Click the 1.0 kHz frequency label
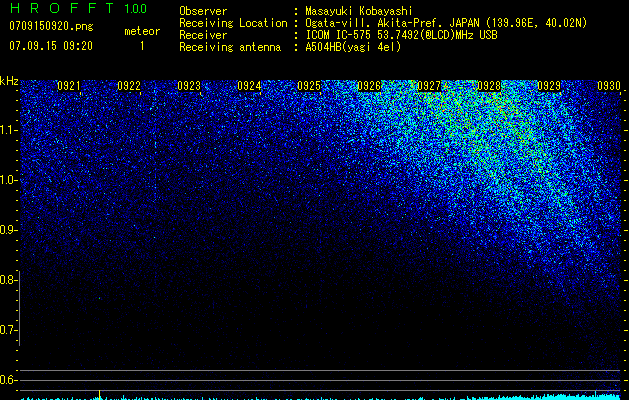 (8, 180)
